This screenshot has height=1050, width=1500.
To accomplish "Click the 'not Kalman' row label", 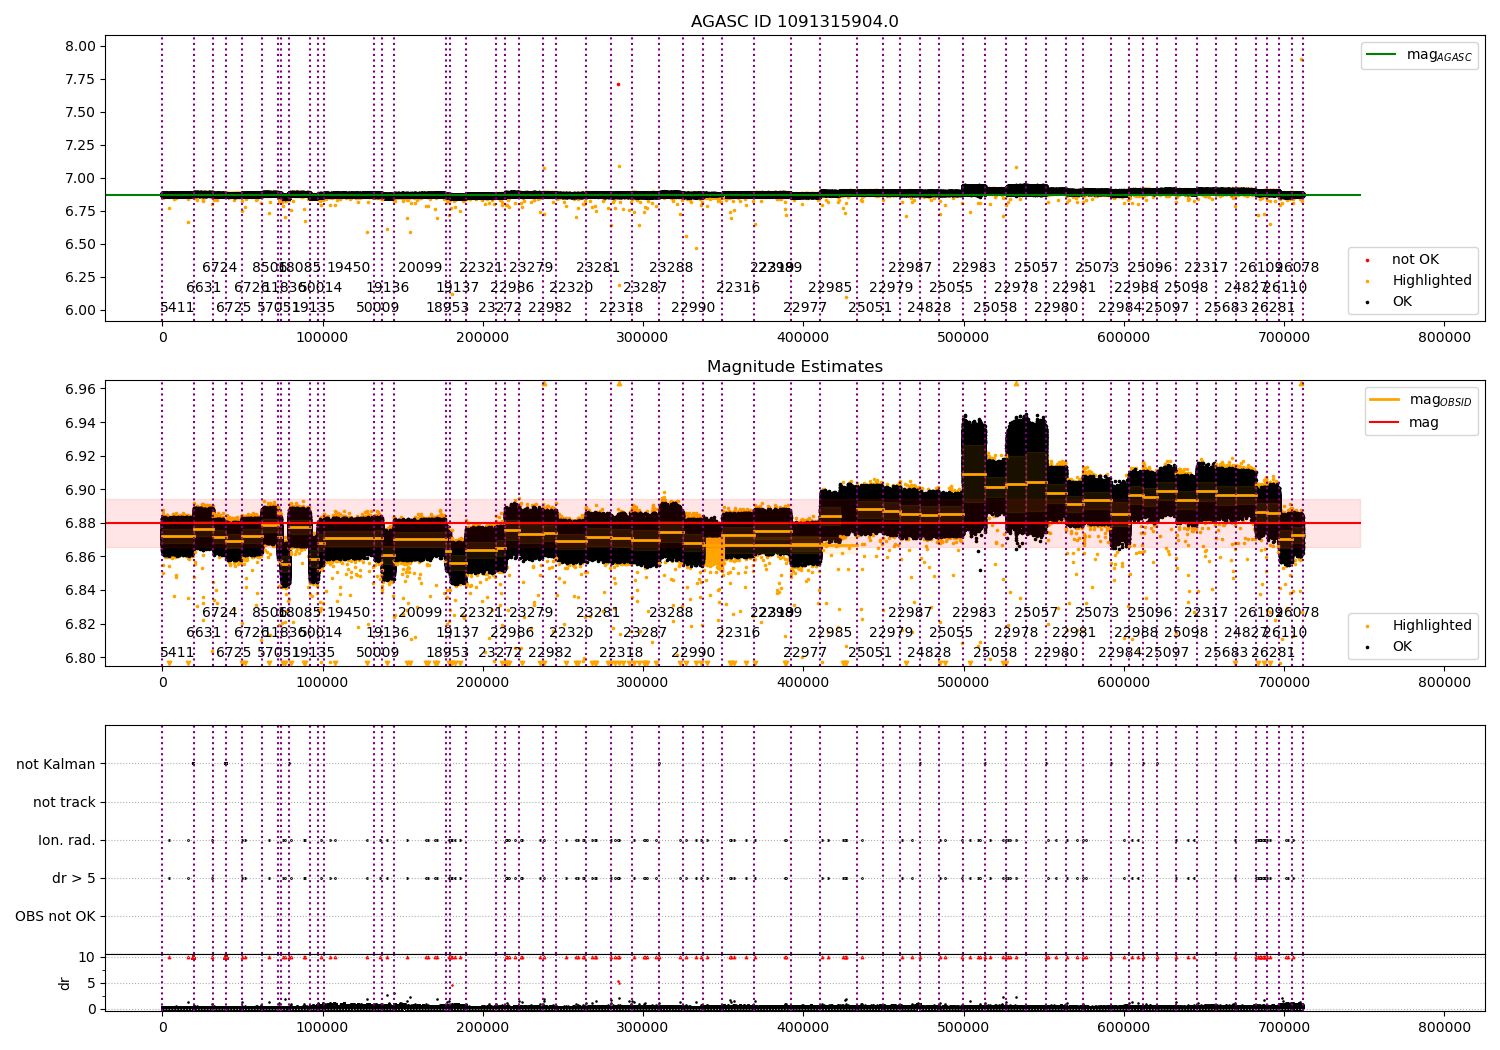I will click(56, 764).
